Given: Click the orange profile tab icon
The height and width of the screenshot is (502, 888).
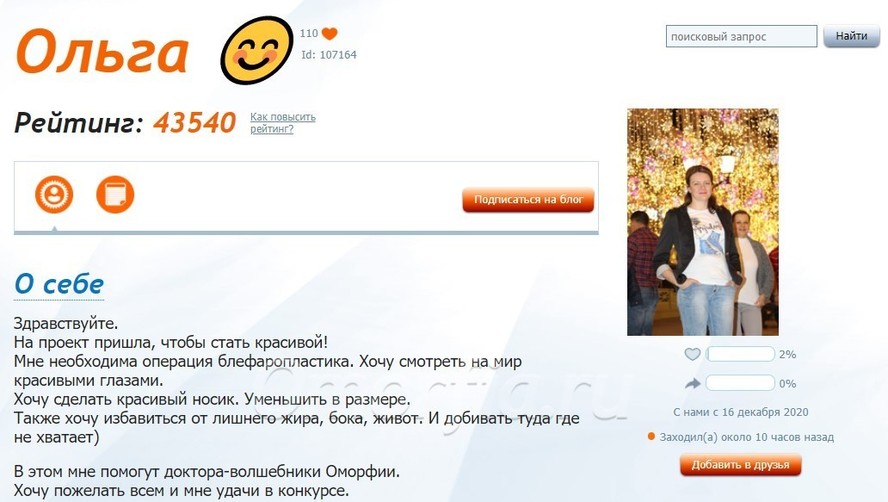Looking at the screenshot, I should [x=54, y=194].
